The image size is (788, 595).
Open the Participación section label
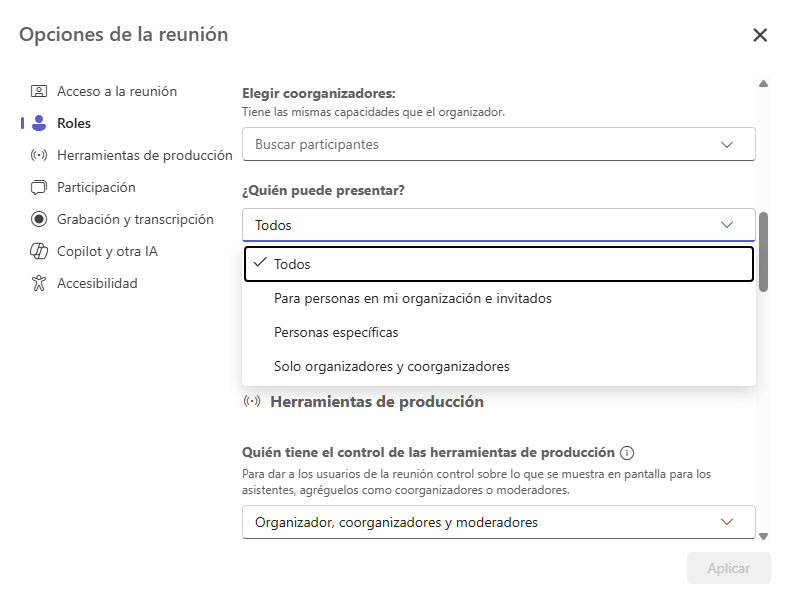96,187
